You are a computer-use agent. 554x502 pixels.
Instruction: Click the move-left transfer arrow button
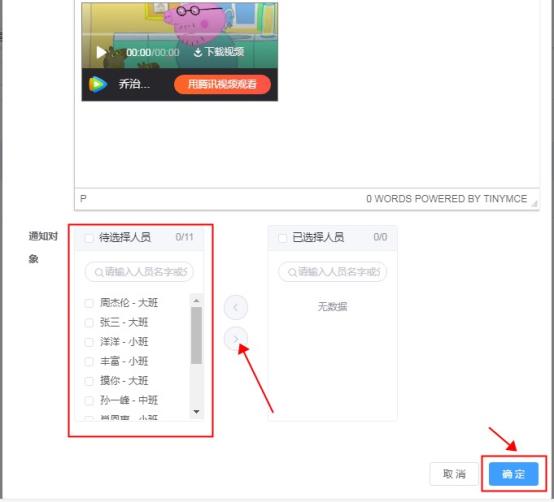[236, 307]
